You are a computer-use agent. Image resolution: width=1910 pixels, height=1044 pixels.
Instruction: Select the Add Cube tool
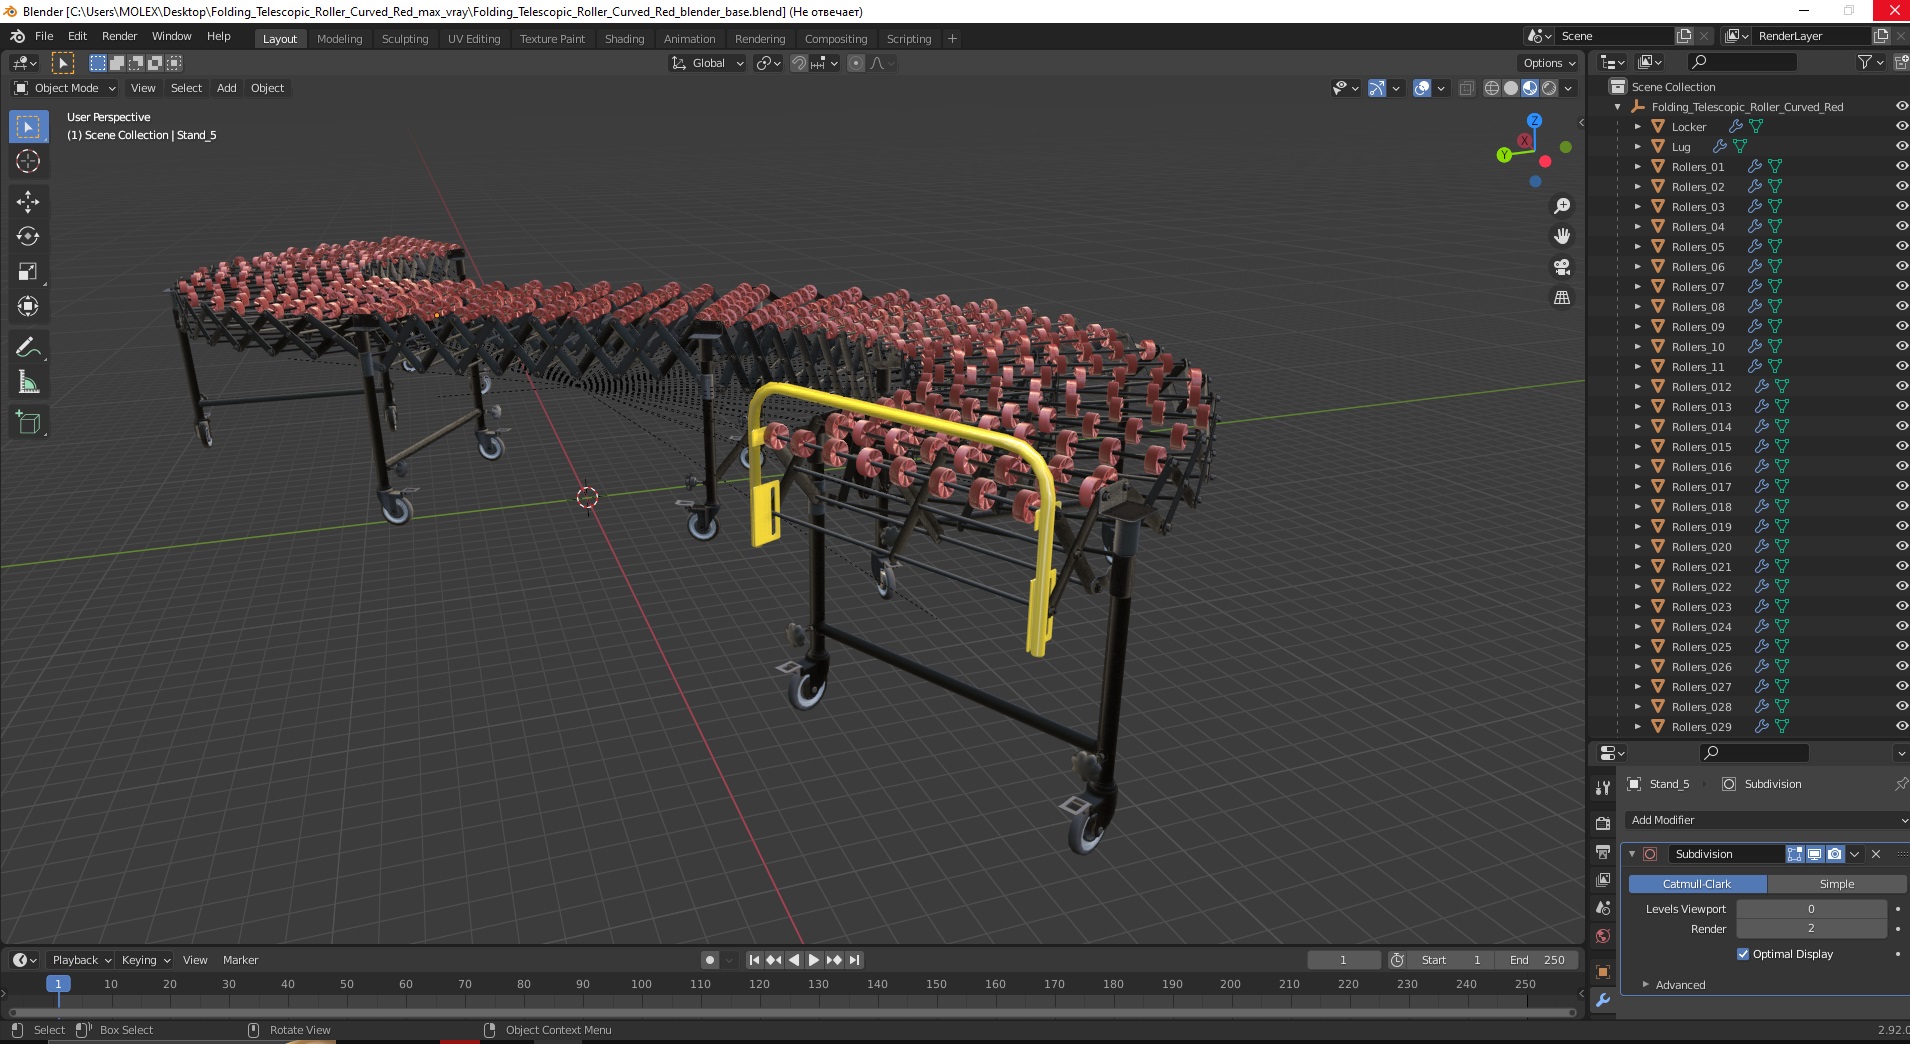point(28,422)
